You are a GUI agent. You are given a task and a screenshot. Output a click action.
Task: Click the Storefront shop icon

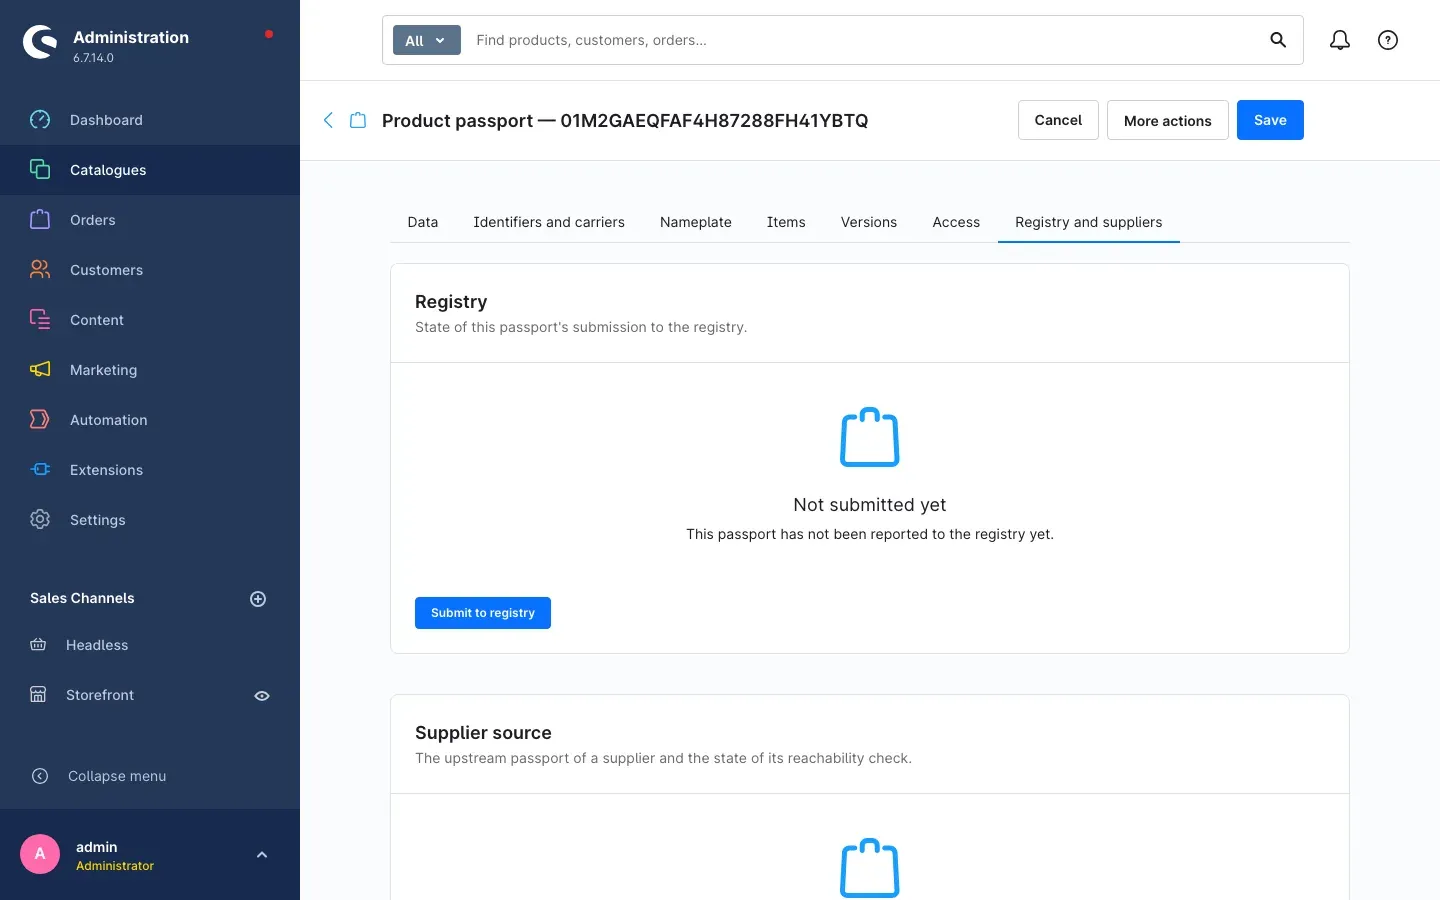click(x=38, y=695)
